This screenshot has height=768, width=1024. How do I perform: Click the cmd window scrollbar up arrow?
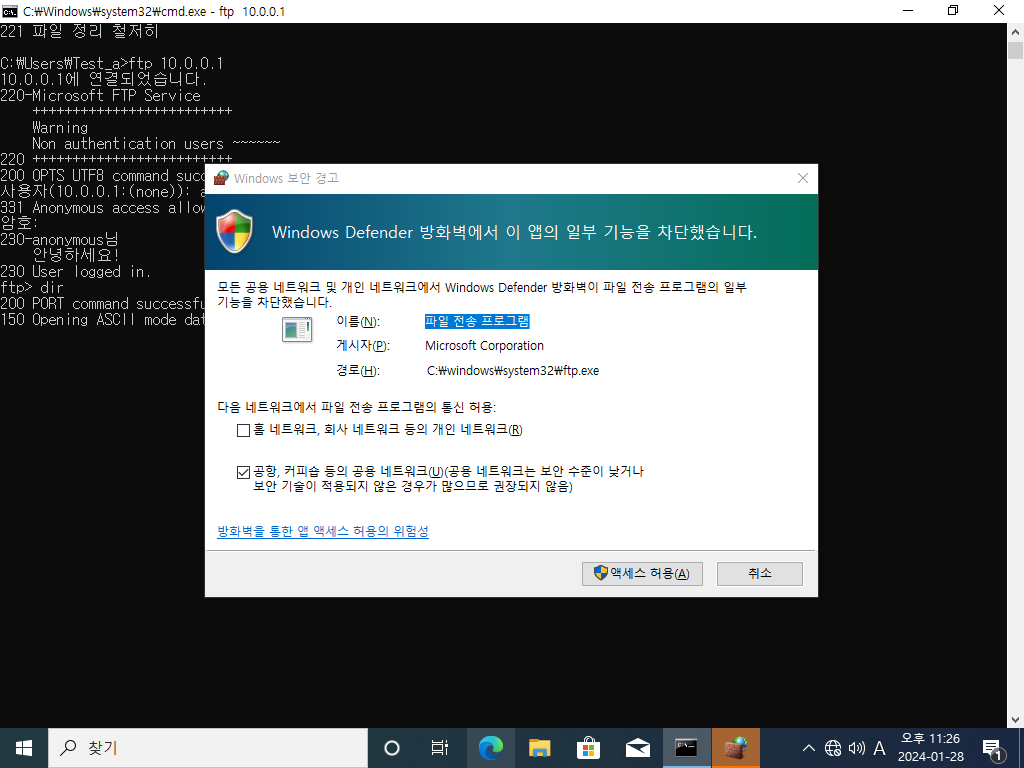pos(1016,31)
